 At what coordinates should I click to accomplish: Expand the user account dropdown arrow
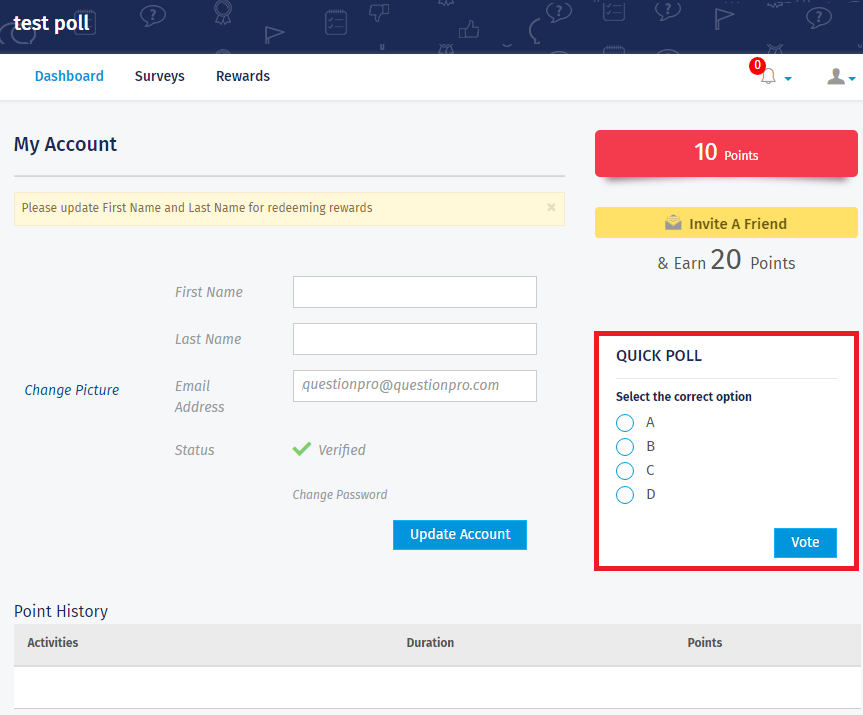852,79
